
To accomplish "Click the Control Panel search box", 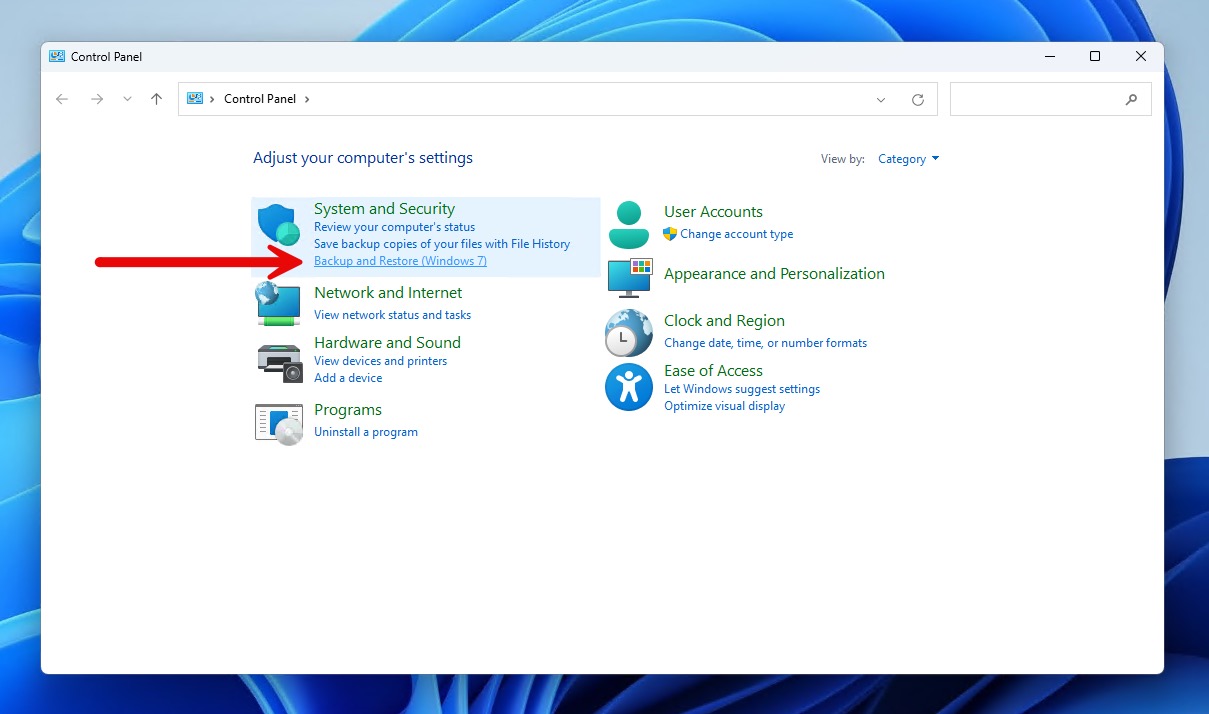I will tap(1040, 99).
